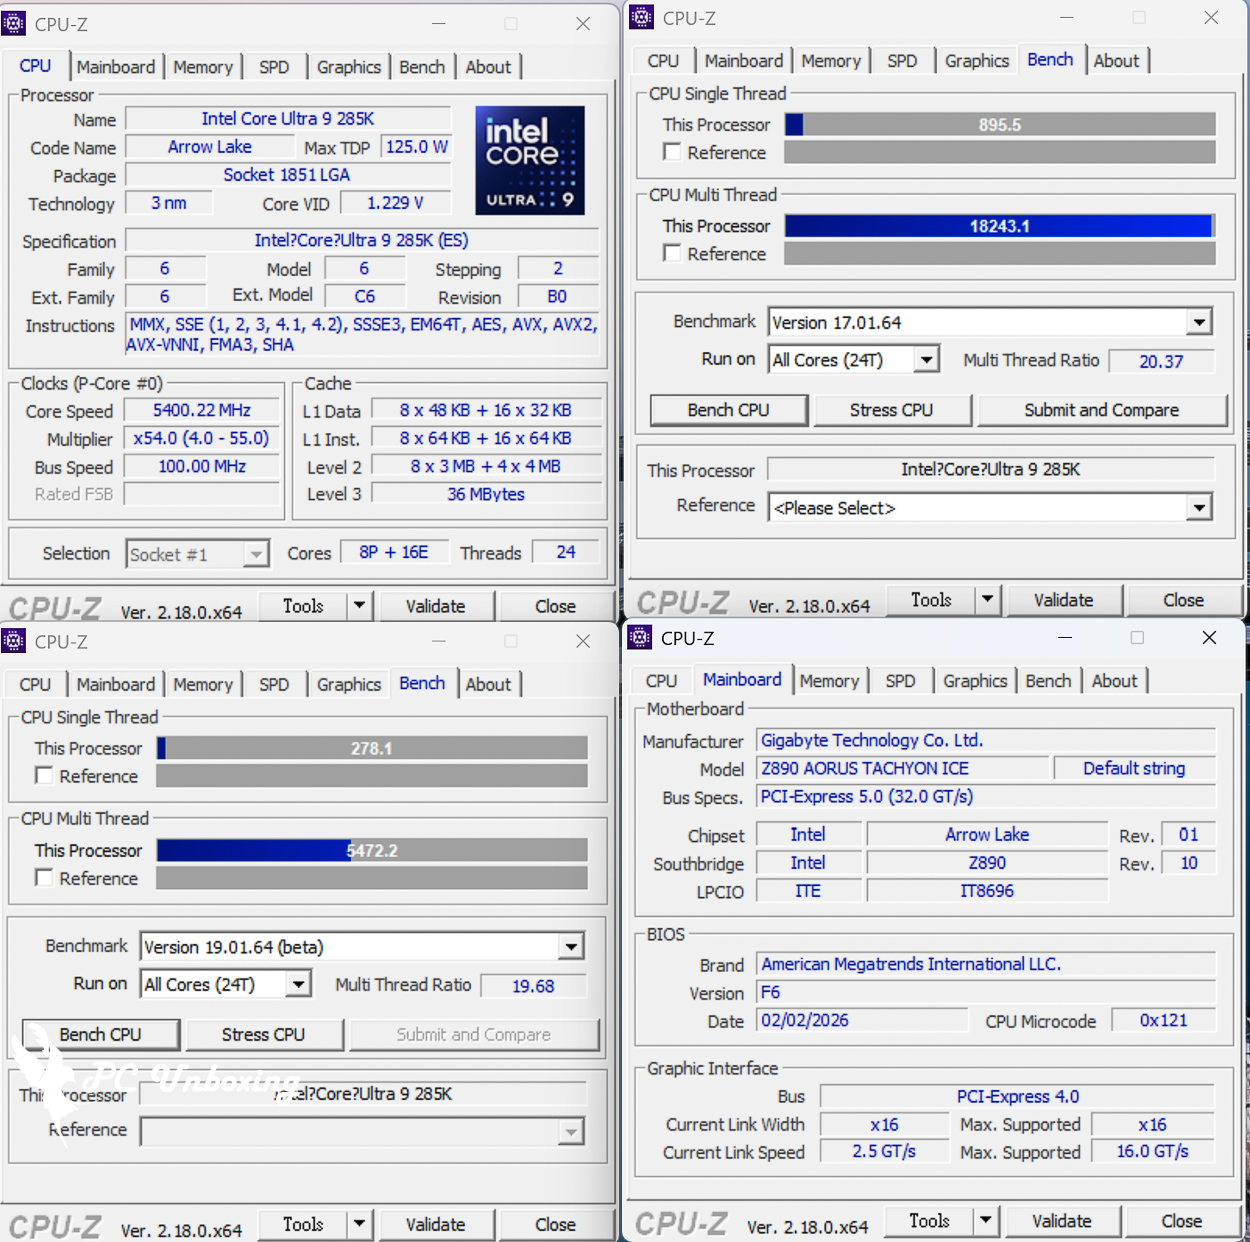The image size is (1250, 1242).
Task: Check Reference box below the 278.1 single-thread score
Action: 45,776
